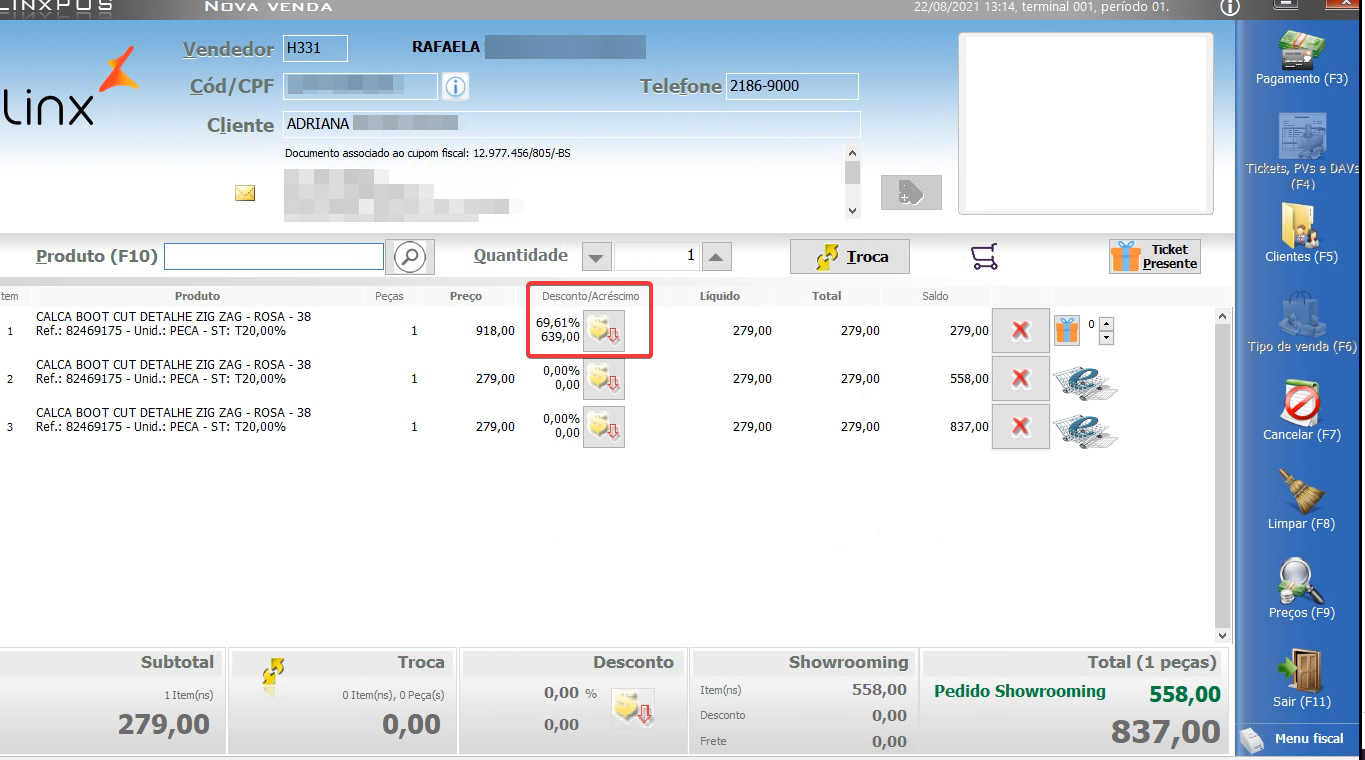
Task: Open Tickets, PVs e DAVs (F4)
Action: (x=1301, y=150)
